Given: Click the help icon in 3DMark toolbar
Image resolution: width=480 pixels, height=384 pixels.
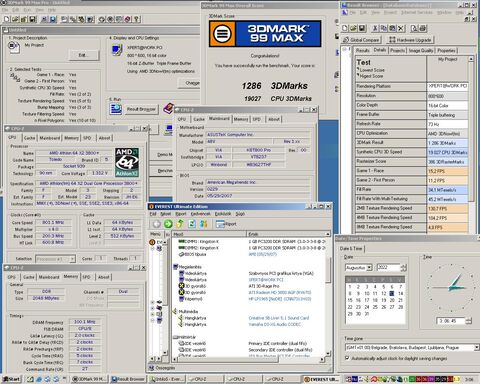Looking at the screenshot, I should pos(136,19).
